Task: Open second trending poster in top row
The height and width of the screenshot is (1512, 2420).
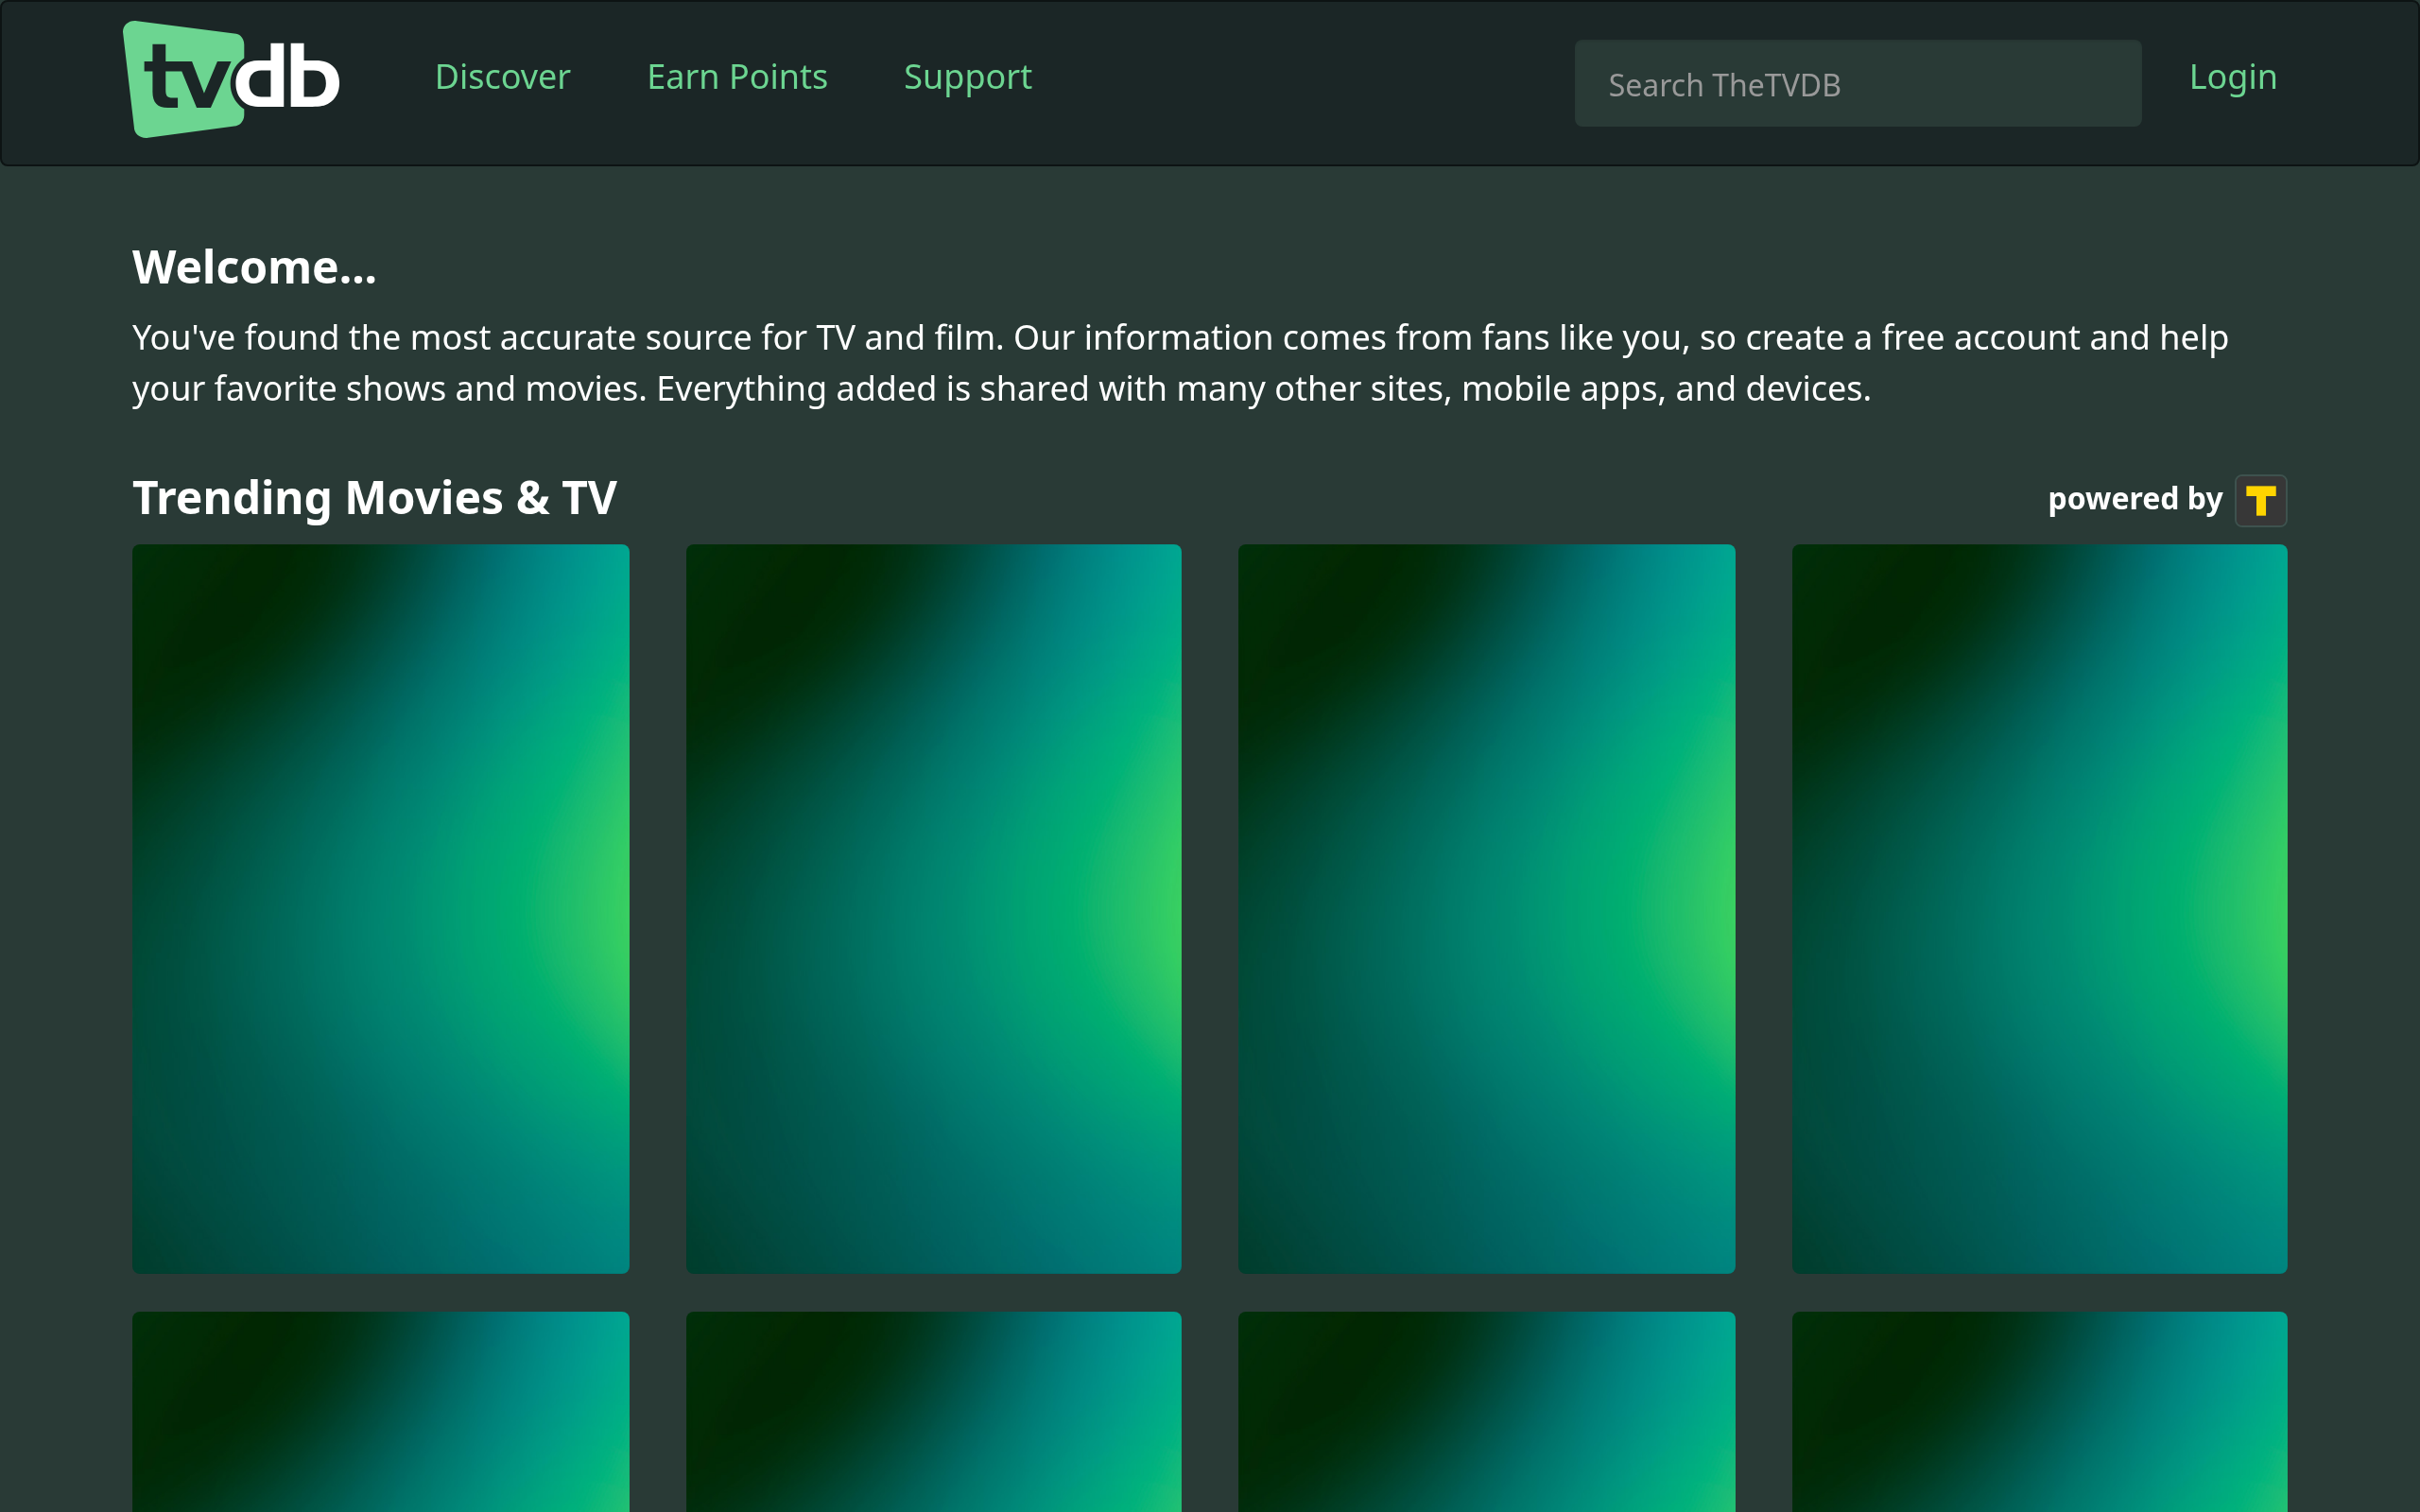Action: point(933,908)
